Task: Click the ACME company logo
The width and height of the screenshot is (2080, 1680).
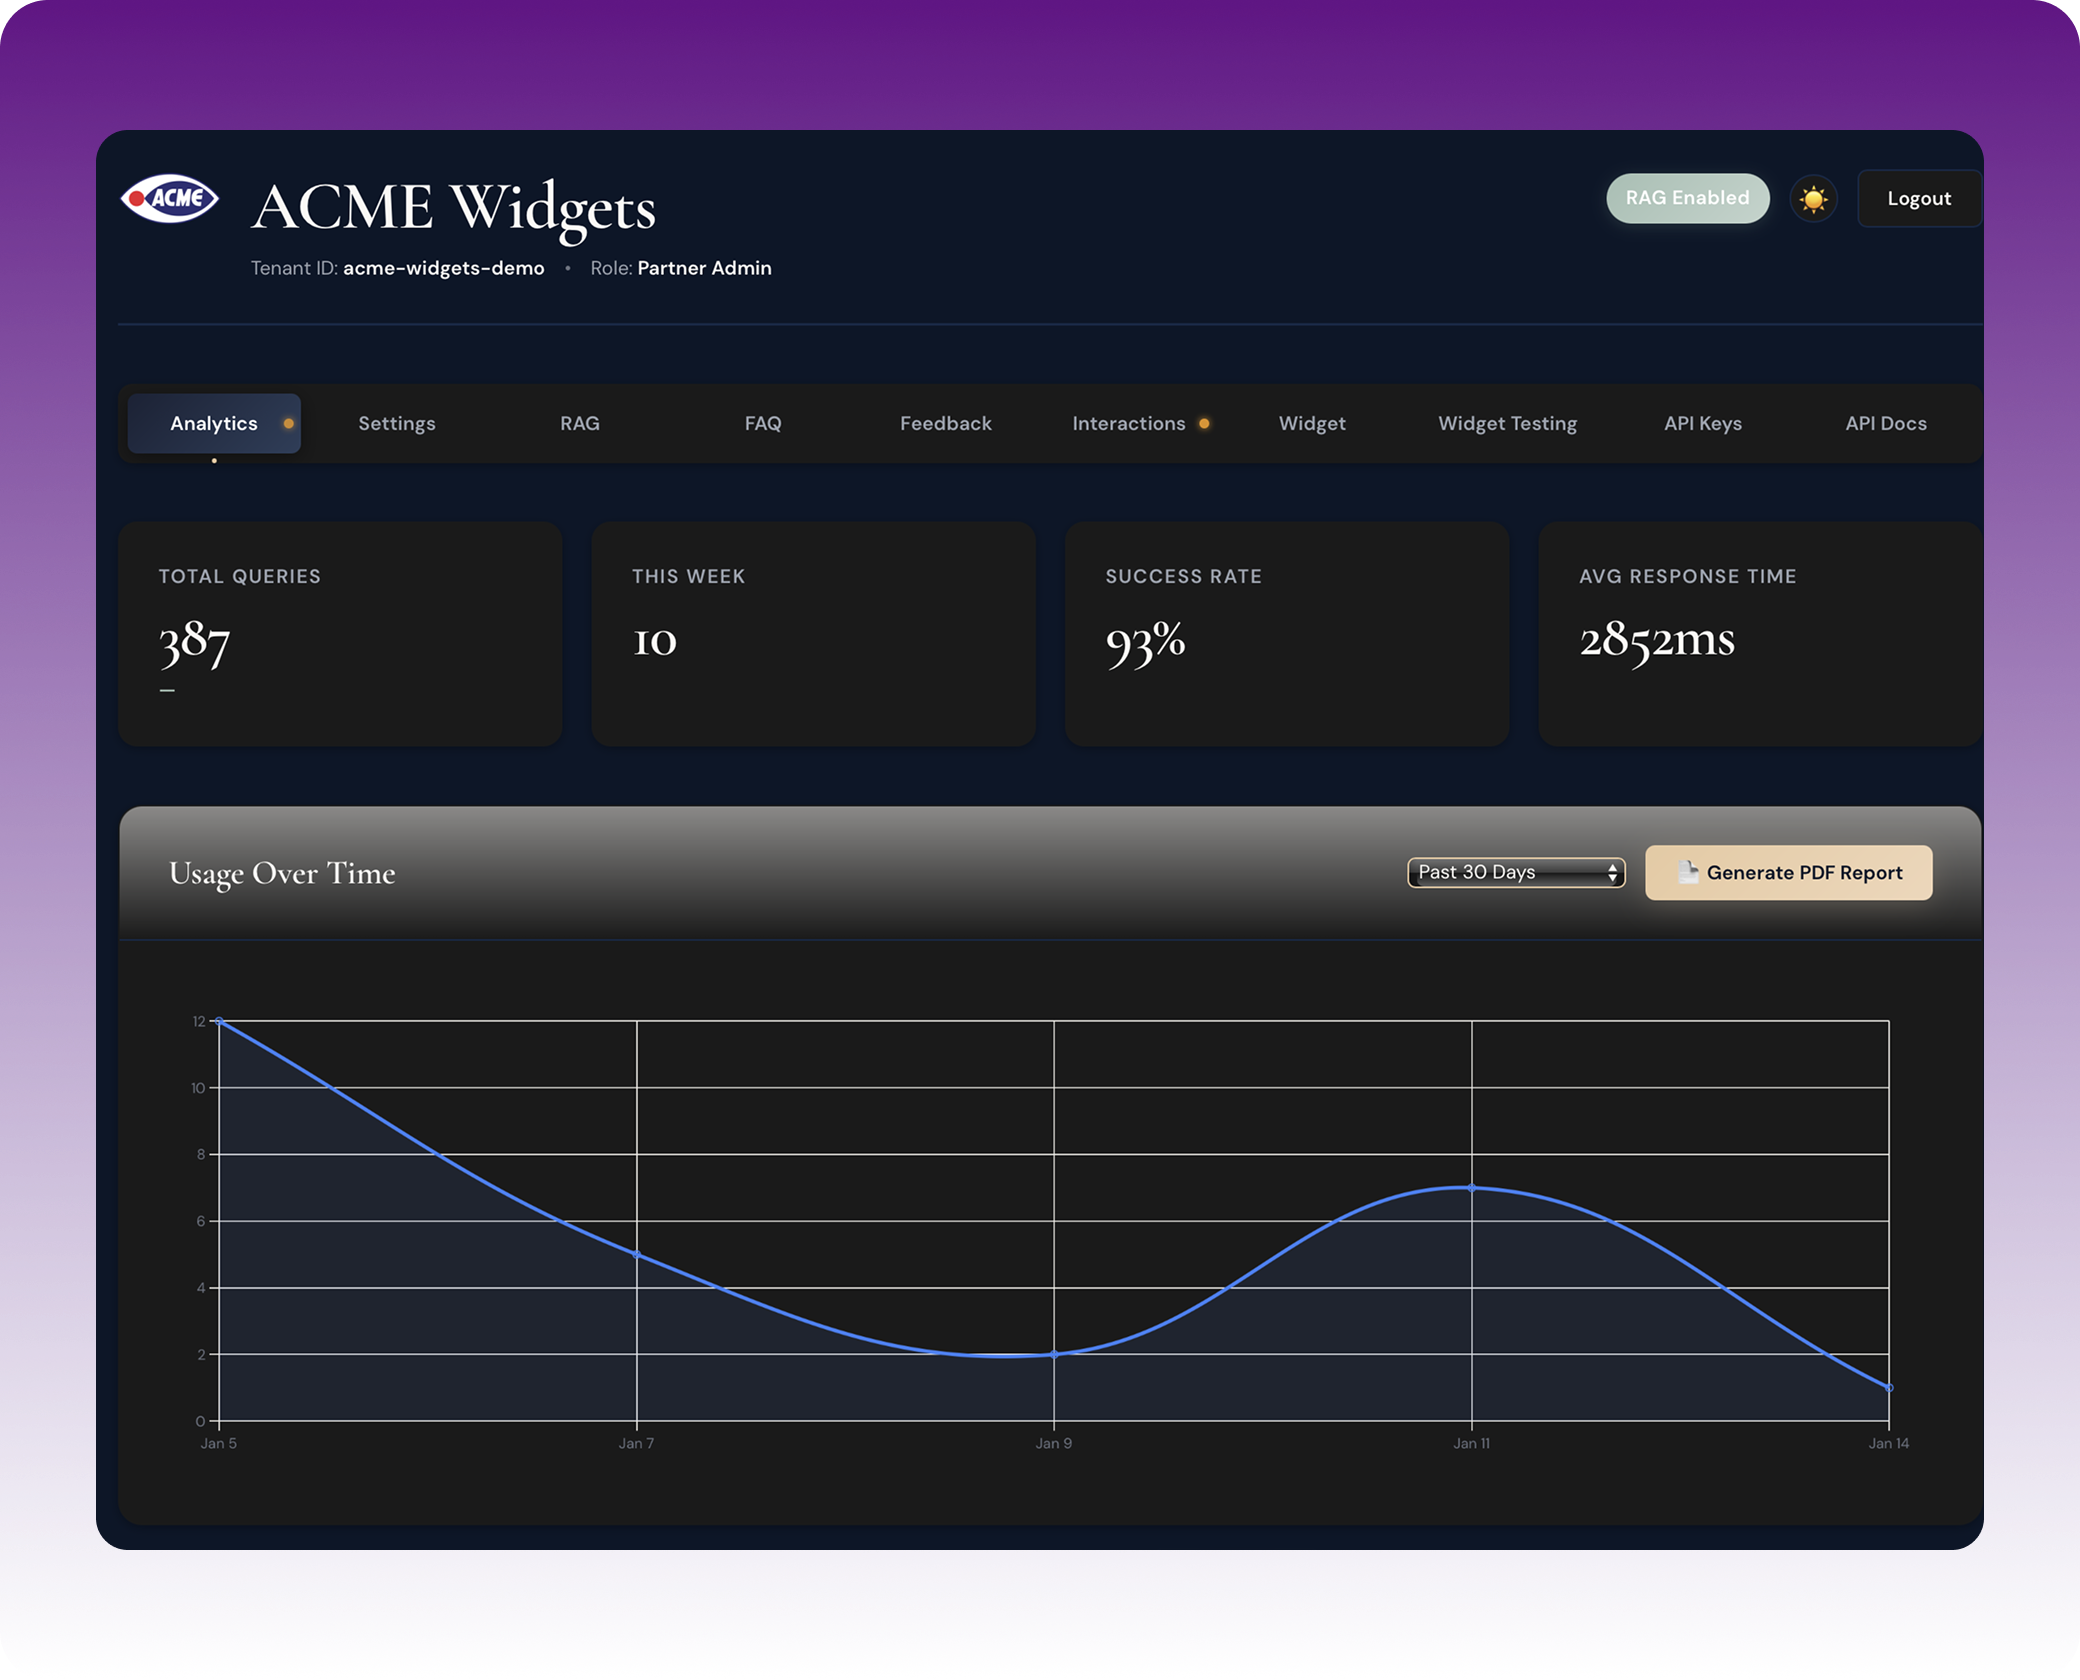Action: pyautogui.click(x=172, y=198)
